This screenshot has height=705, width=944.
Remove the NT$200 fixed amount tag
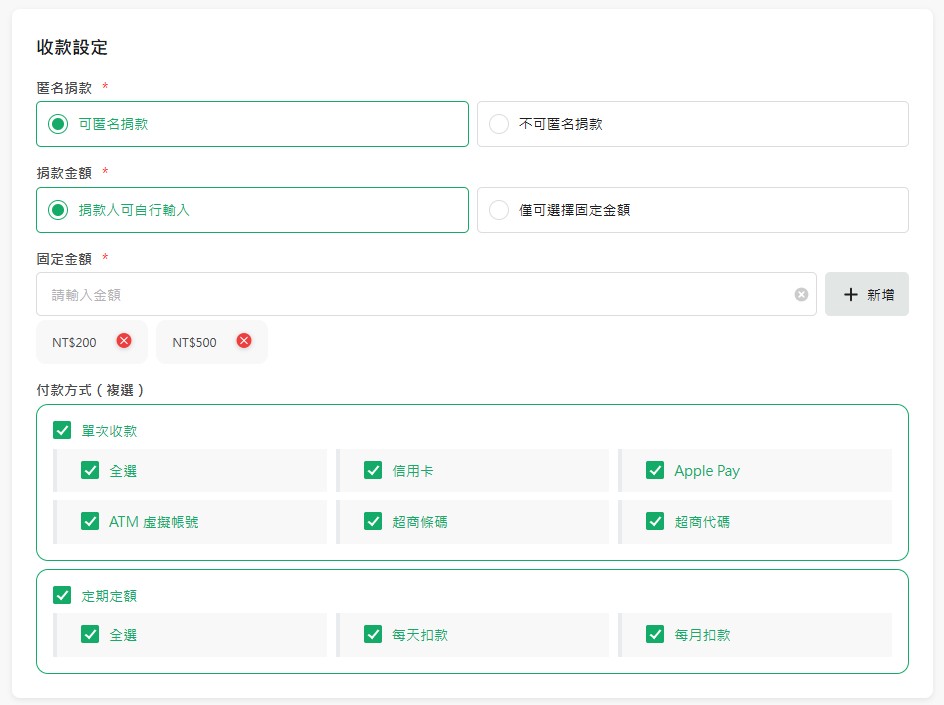[124, 341]
